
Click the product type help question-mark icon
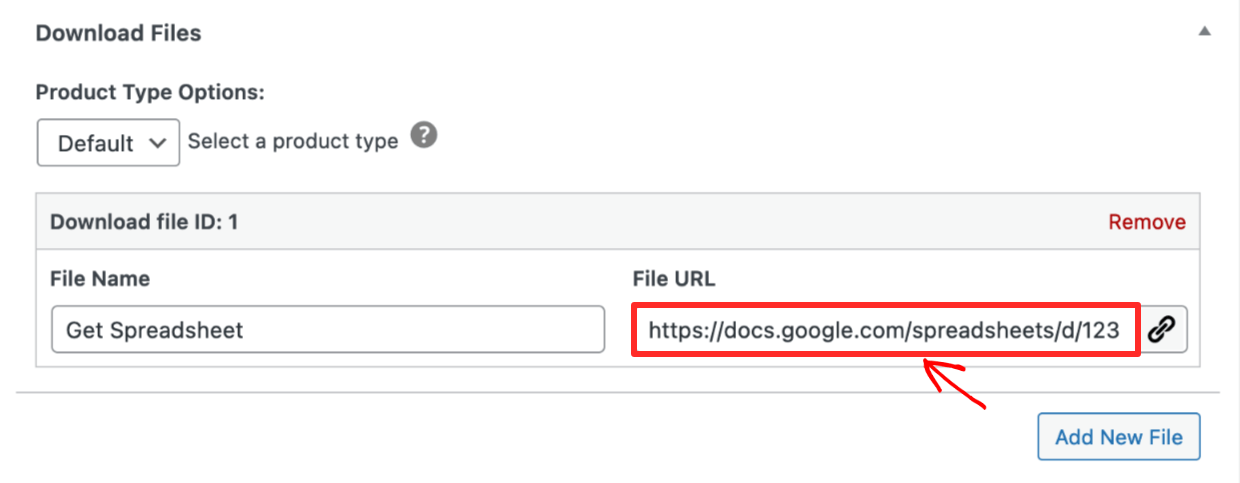tap(424, 135)
